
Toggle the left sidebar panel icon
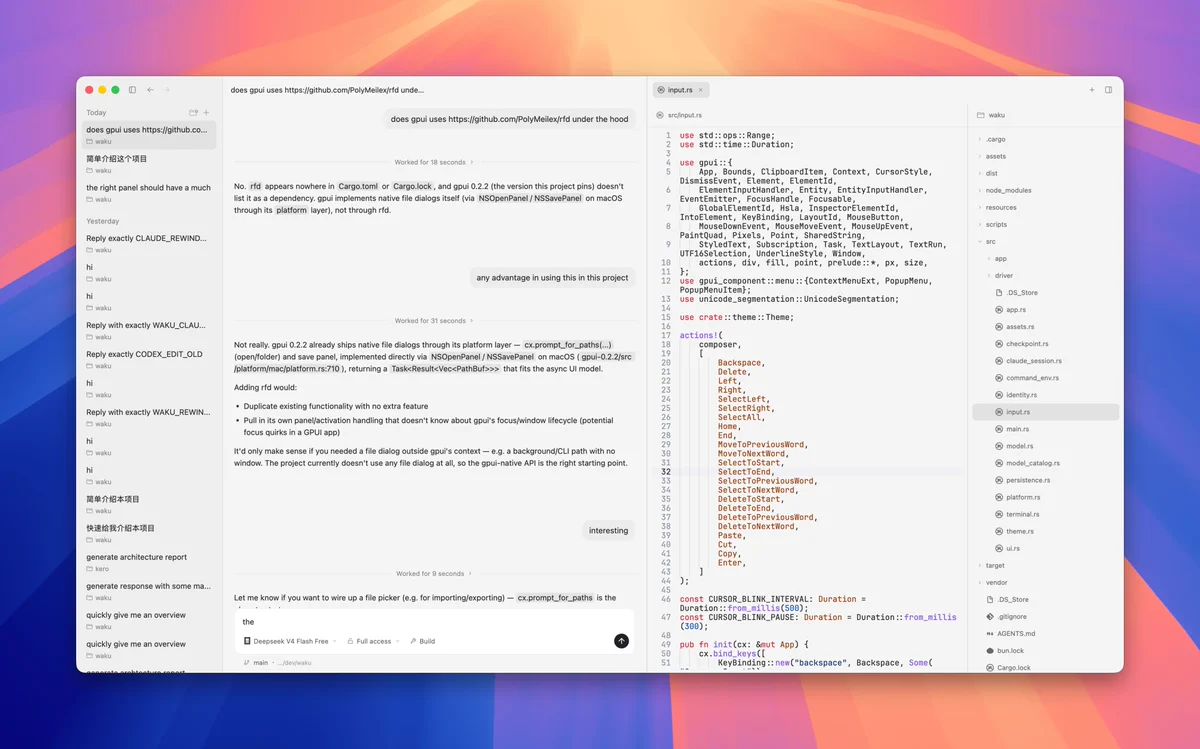(132, 90)
